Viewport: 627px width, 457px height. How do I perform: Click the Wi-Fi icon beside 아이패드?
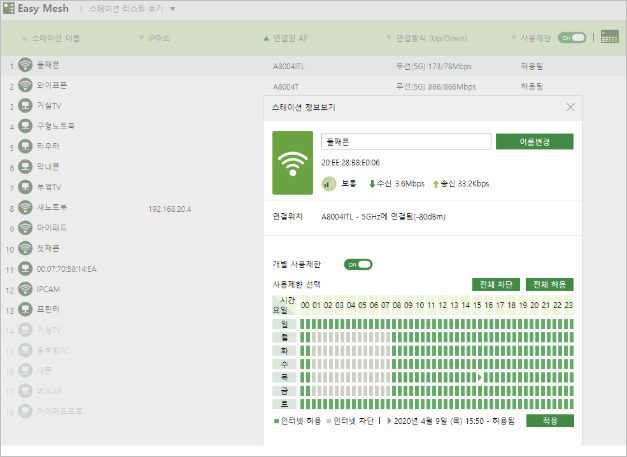coord(25,228)
